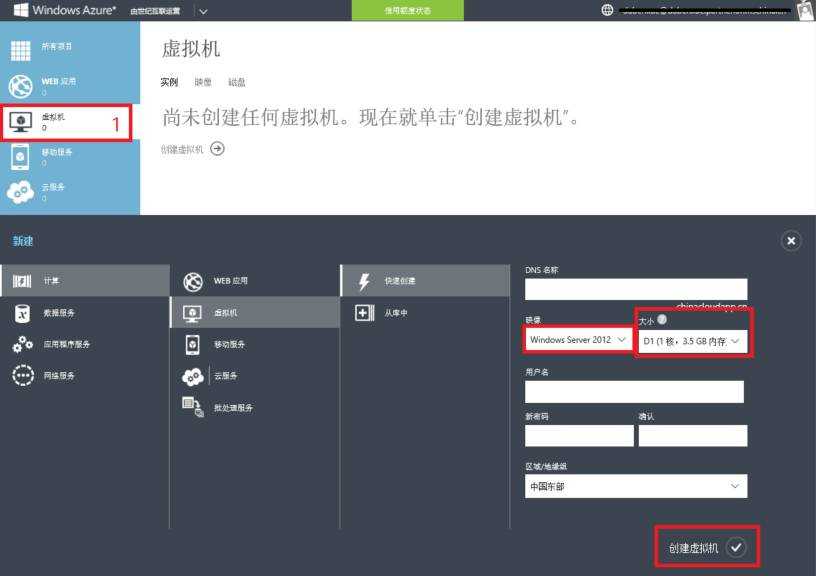Screen dimensions: 816x576
Task: Open the globe language icon
Action: (607, 10)
